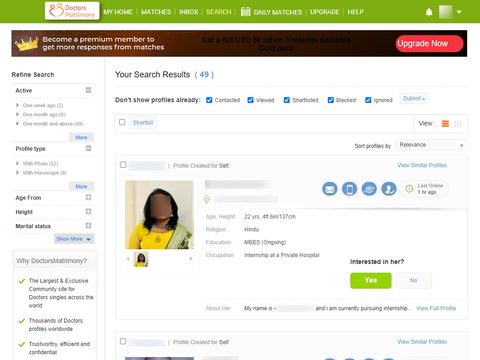The width and height of the screenshot is (480, 360).
Task: Open the Inbox menu item
Action: [188, 12]
